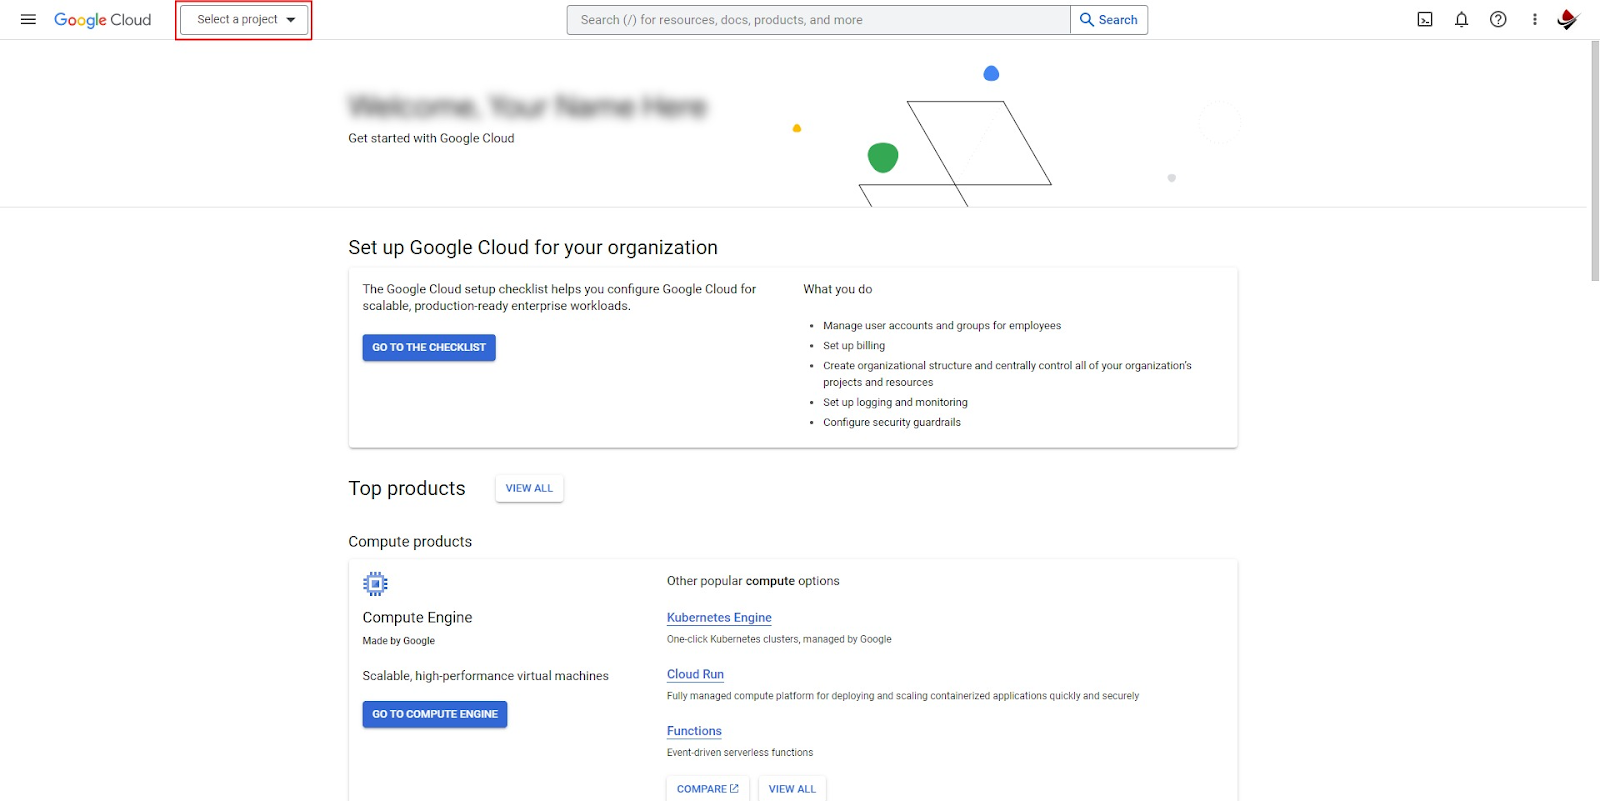Click the Compute Engine chip icon
This screenshot has width=1600, height=801.
[375, 583]
